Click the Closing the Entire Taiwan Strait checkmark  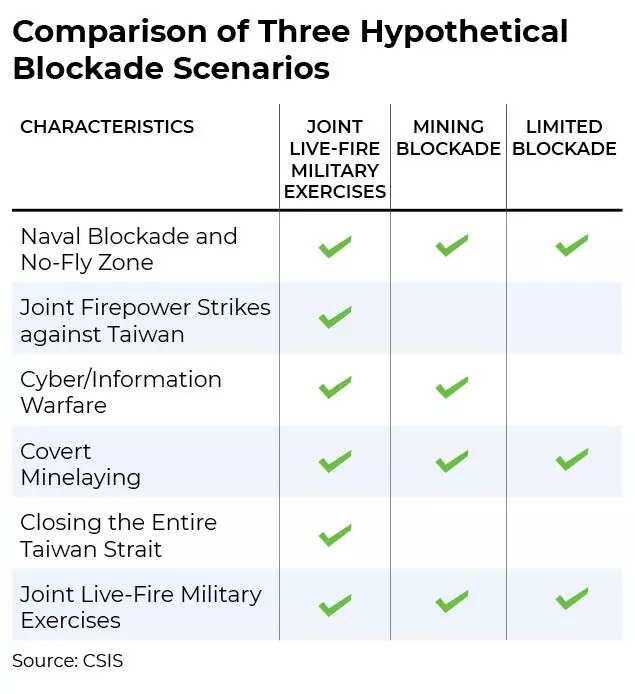(x=335, y=534)
